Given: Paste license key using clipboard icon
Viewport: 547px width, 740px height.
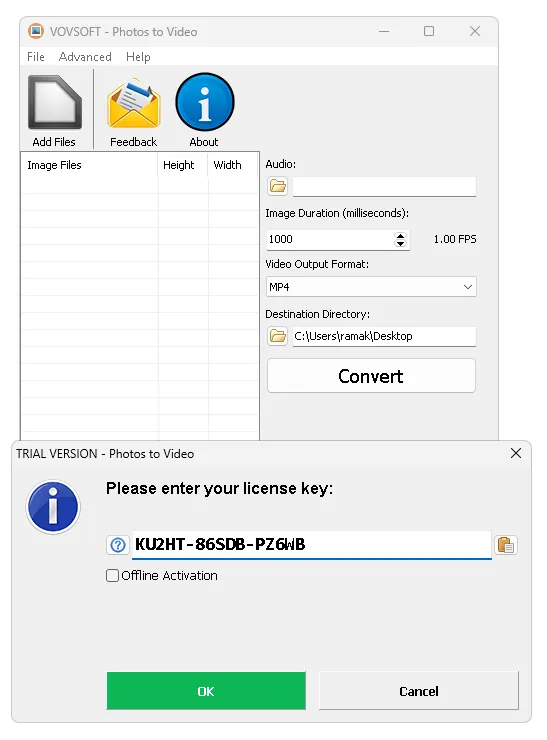Looking at the screenshot, I should coord(506,545).
